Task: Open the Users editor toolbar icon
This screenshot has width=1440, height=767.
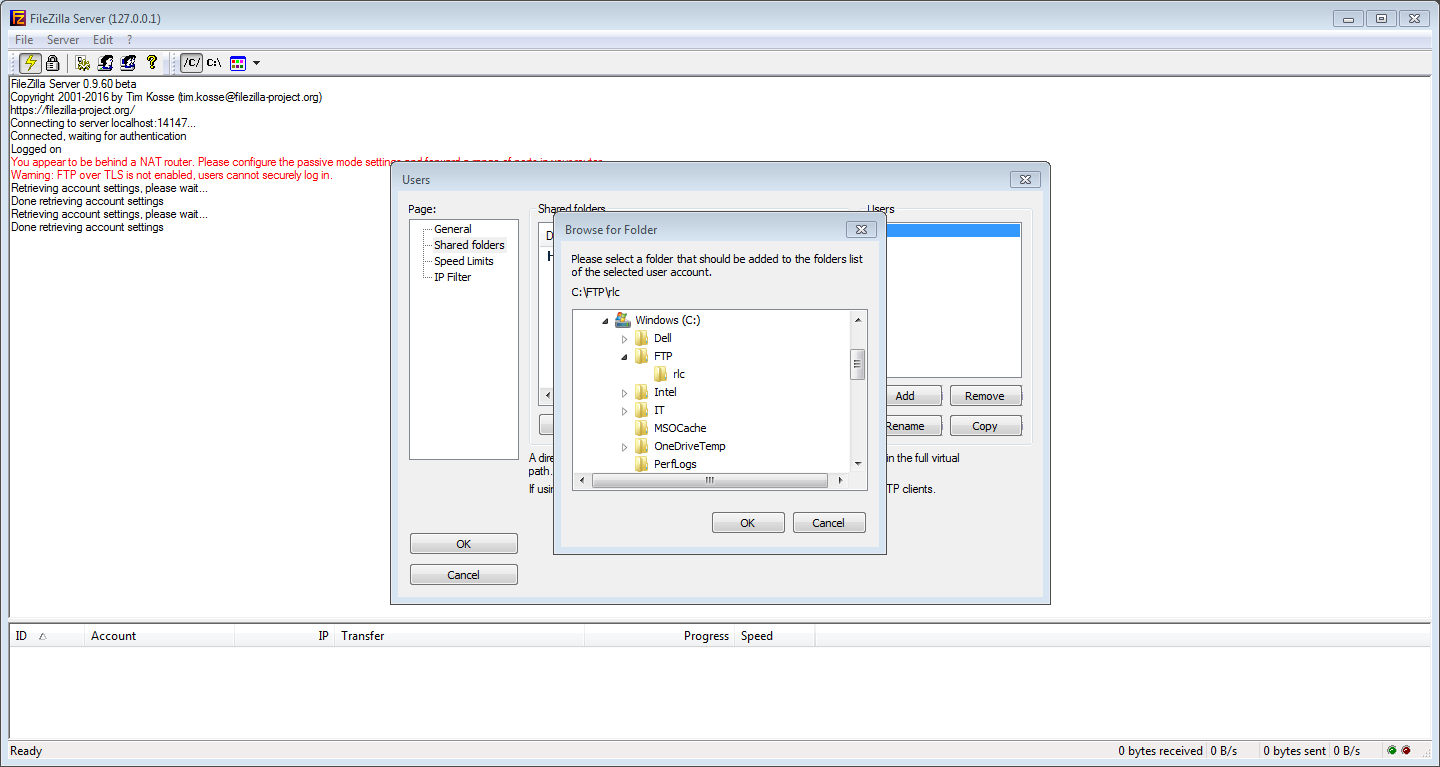Action: click(105, 63)
